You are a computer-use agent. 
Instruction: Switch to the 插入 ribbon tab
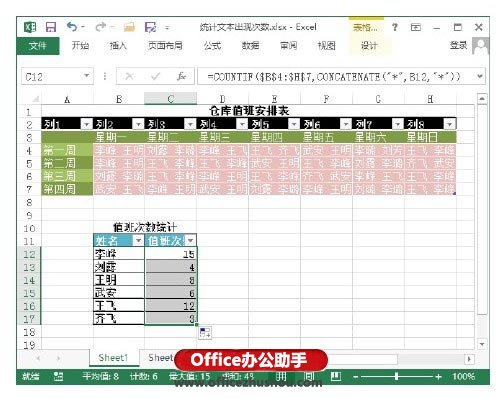(x=118, y=46)
